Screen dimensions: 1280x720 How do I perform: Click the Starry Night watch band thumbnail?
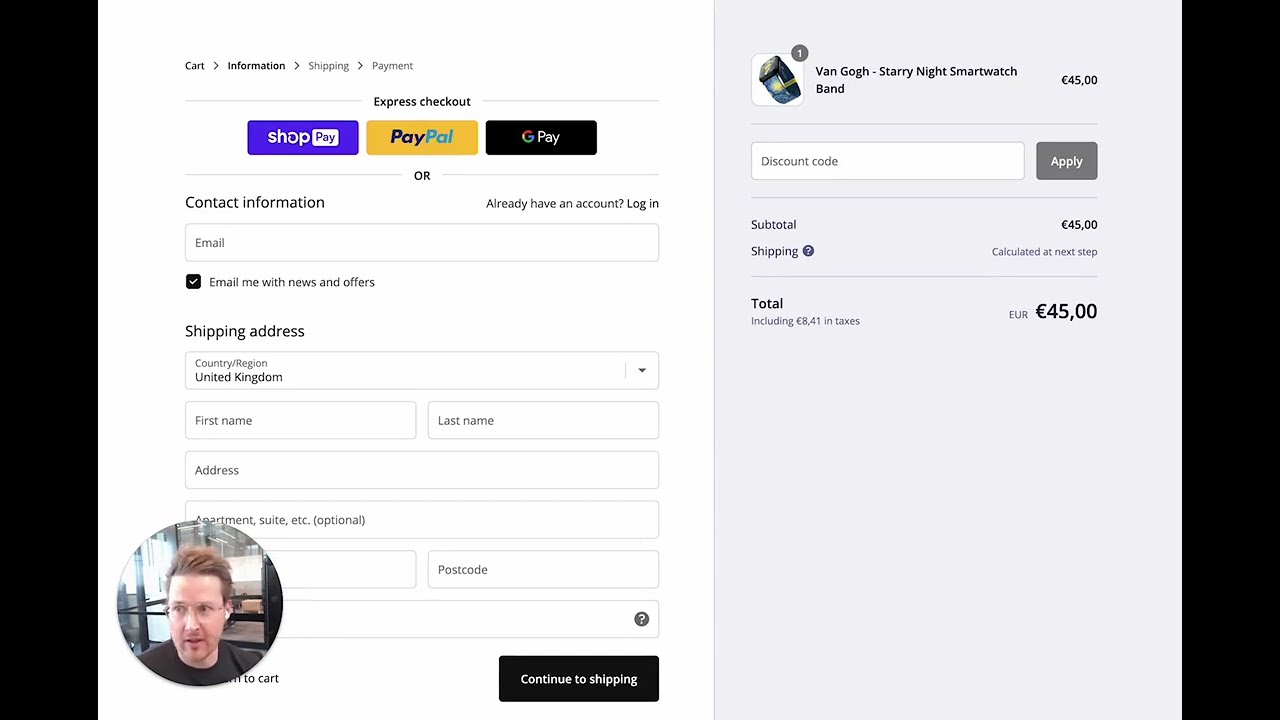[x=777, y=80]
